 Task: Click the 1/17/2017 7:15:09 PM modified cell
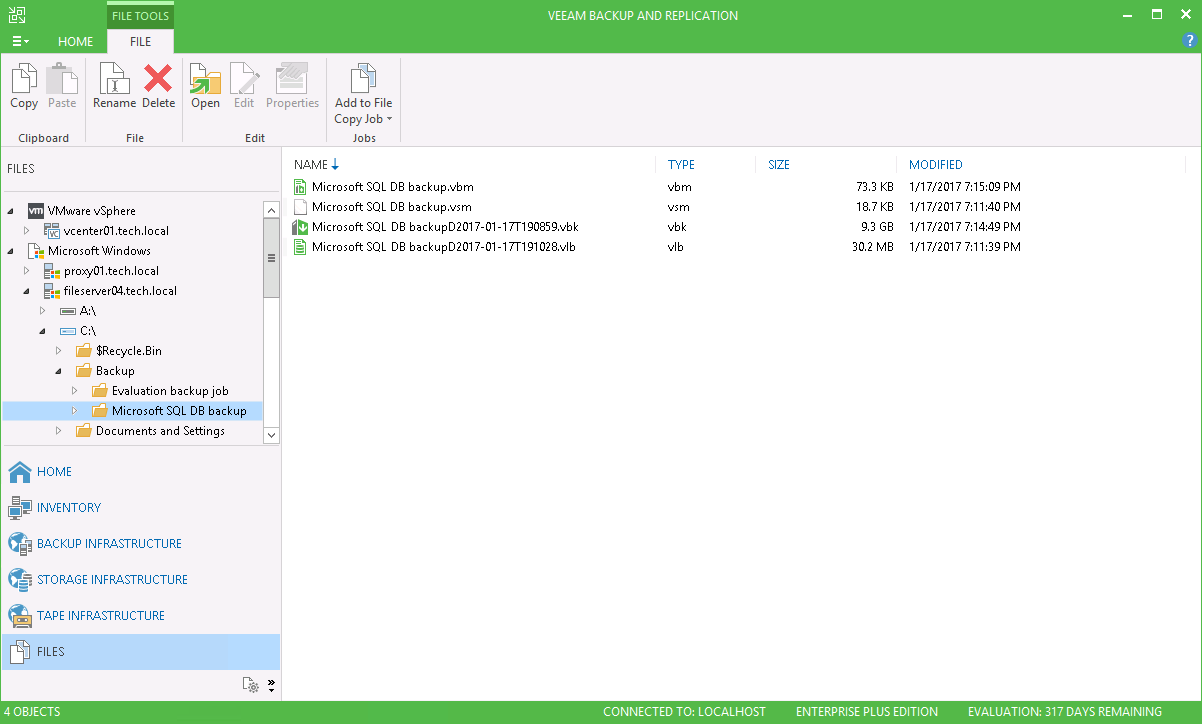965,187
